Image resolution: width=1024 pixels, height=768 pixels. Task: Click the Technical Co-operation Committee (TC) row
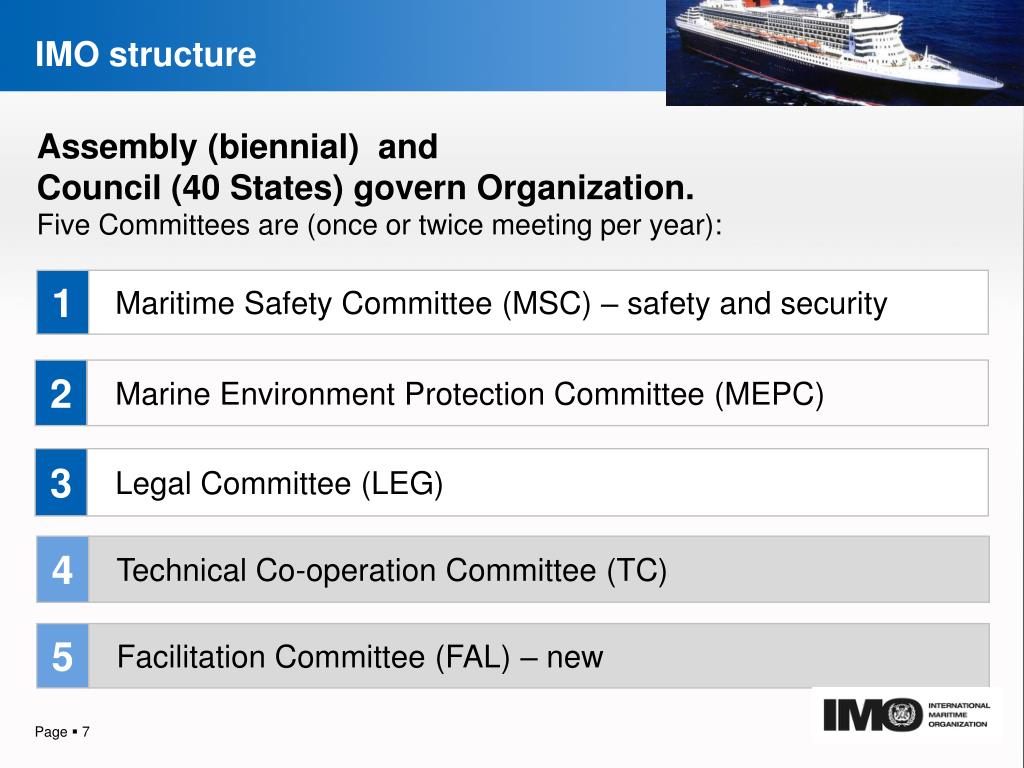[x=513, y=569]
